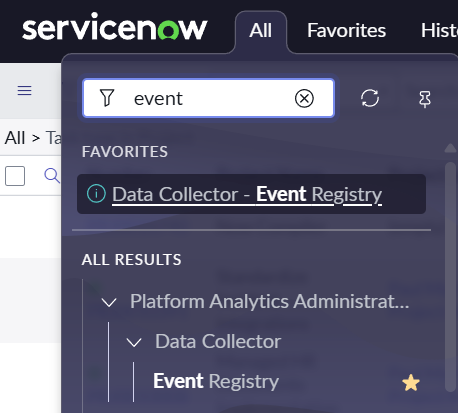Refresh the navigation menu results
Viewport: 458px width, 413px height.
(370, 98)
